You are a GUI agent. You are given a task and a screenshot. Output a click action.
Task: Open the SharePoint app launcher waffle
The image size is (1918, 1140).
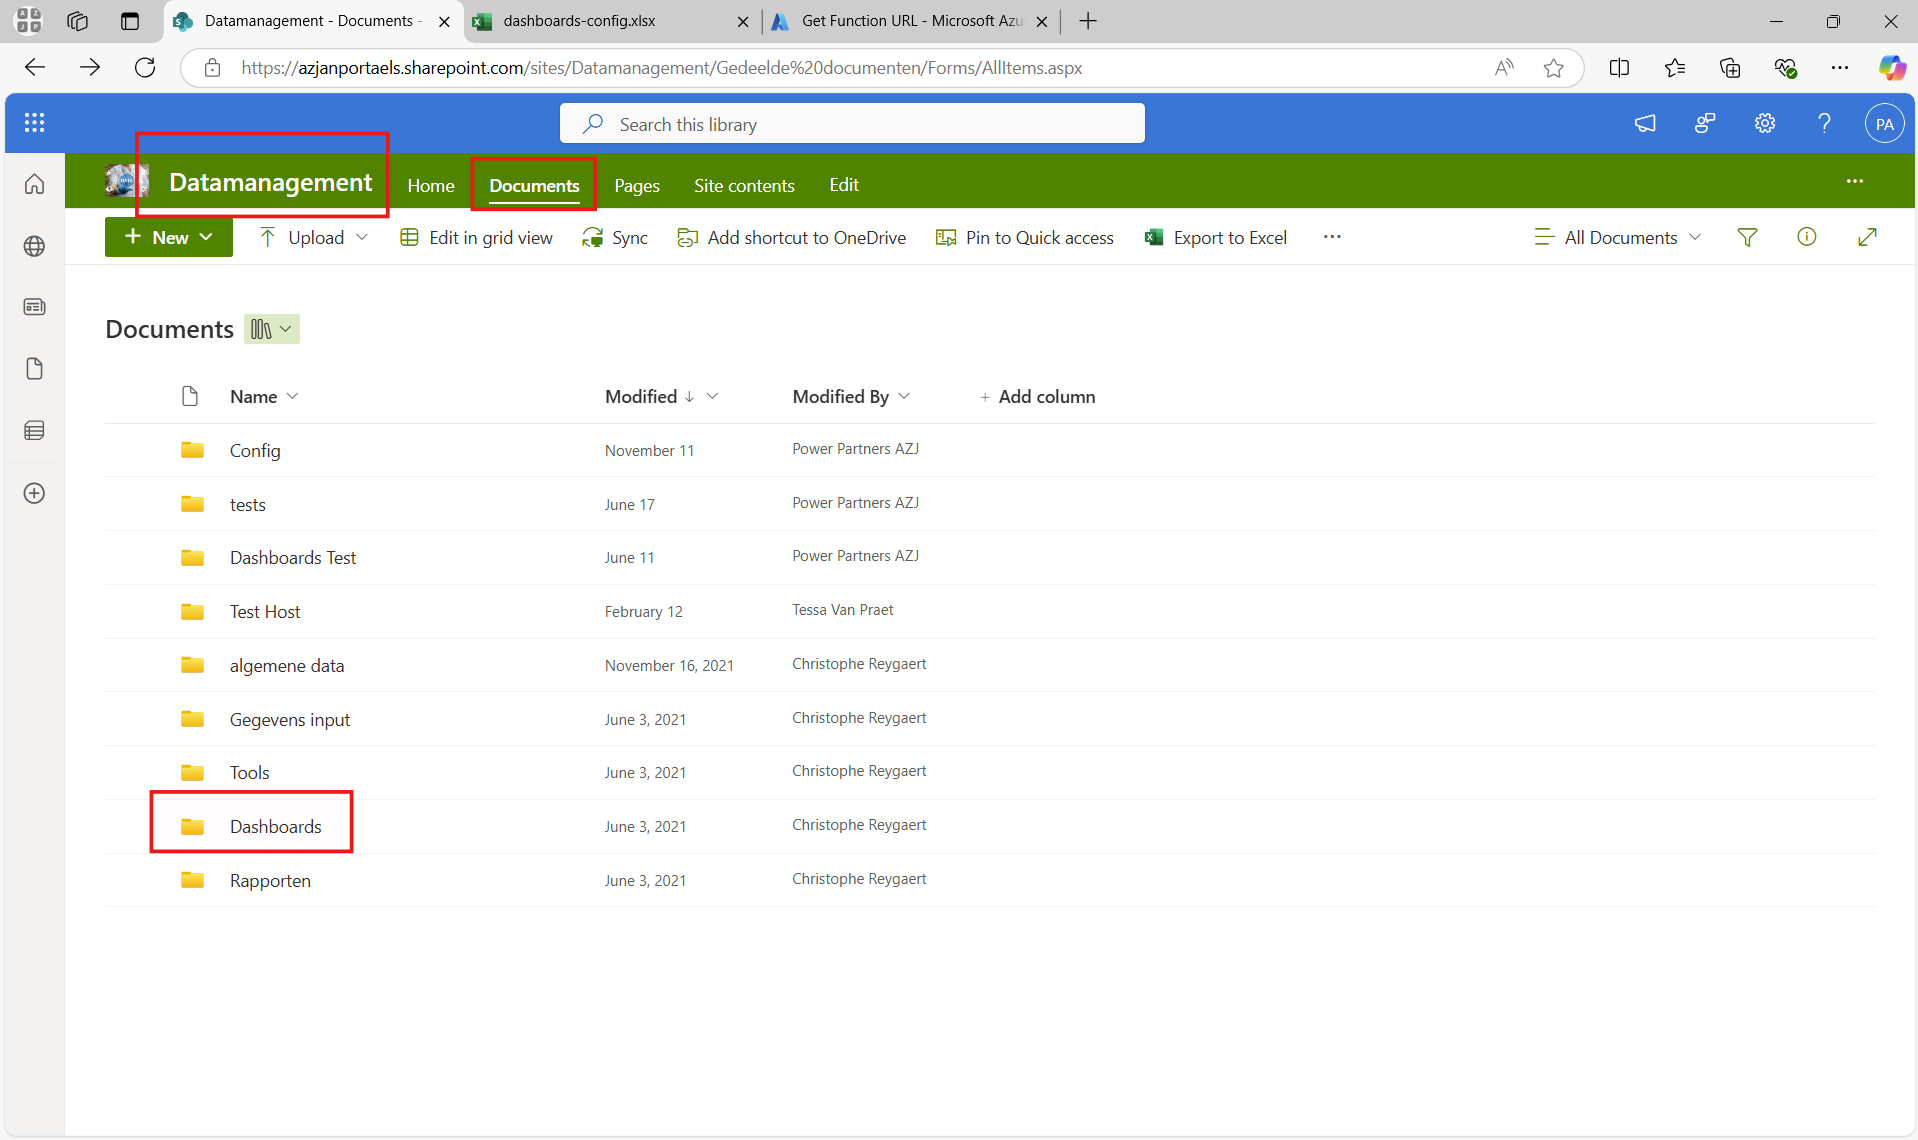tap(35, 123)
